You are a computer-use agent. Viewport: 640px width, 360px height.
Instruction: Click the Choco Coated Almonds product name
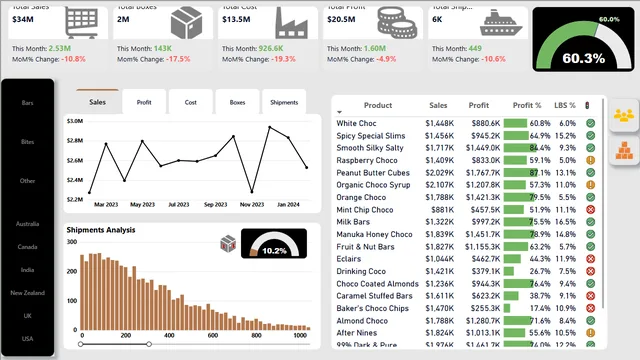(x=378, y=284)
